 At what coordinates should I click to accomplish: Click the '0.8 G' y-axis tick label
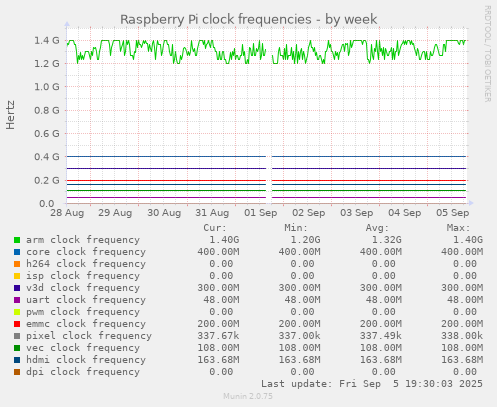pos(47,110)
